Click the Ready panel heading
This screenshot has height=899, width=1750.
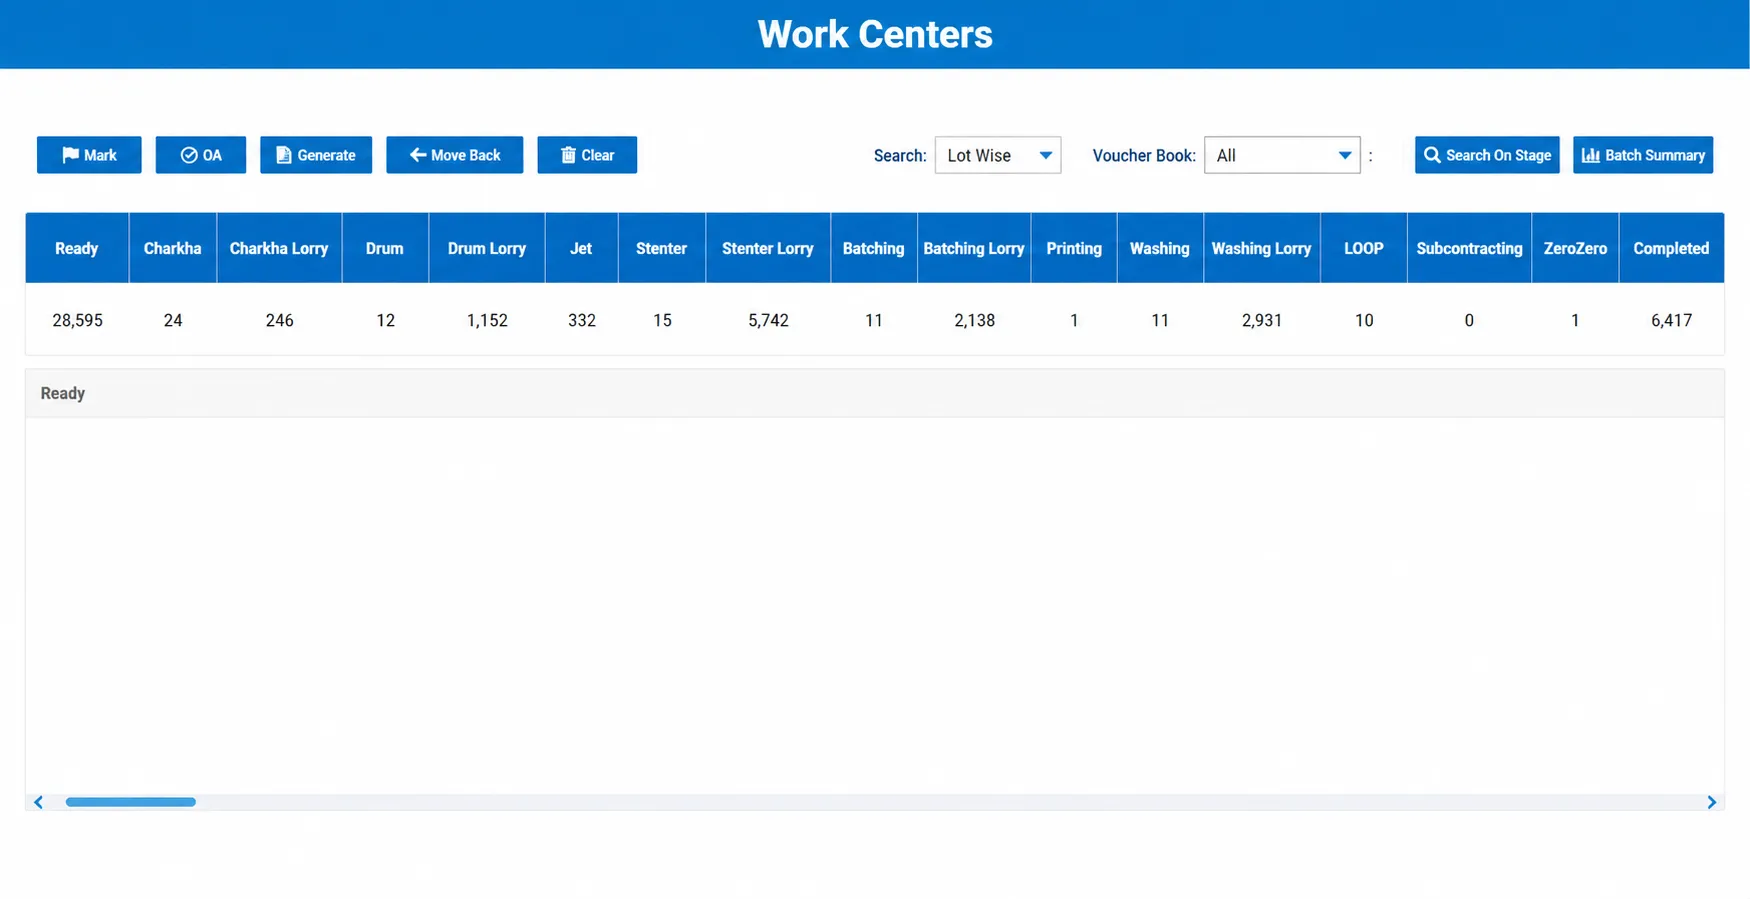[63, 393]
